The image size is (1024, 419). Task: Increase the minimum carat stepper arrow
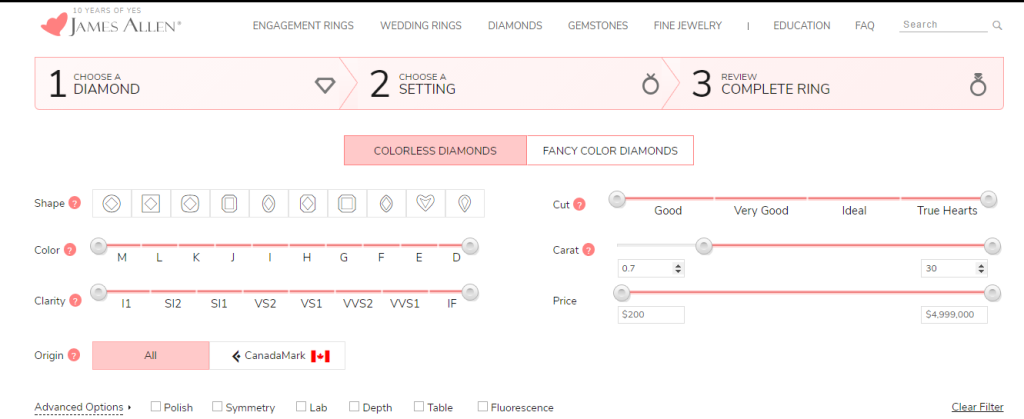(678, 265)
